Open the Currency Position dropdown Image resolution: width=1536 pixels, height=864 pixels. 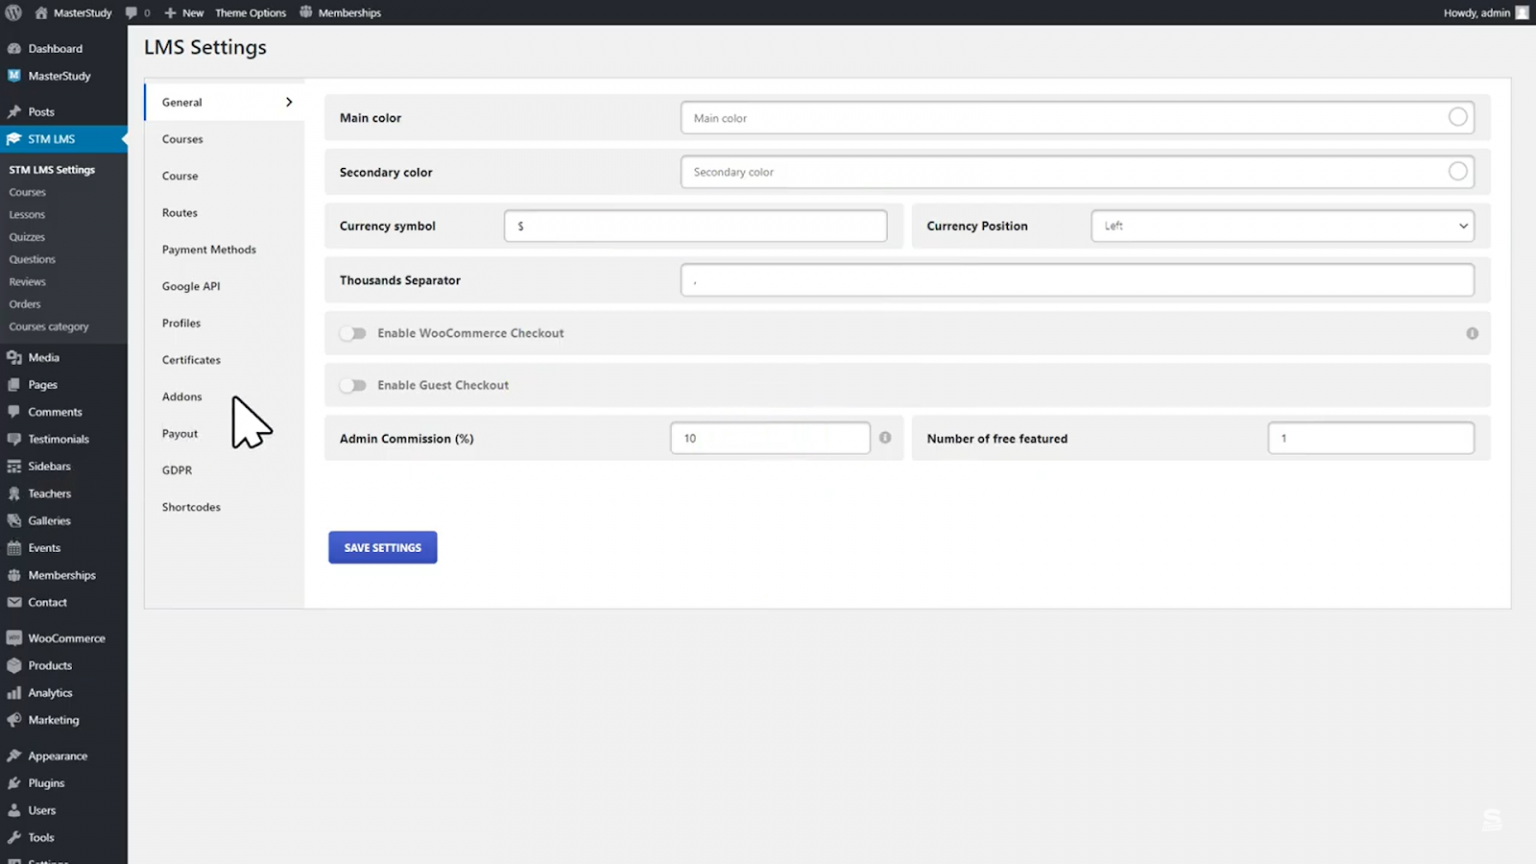coord(1282,225)
